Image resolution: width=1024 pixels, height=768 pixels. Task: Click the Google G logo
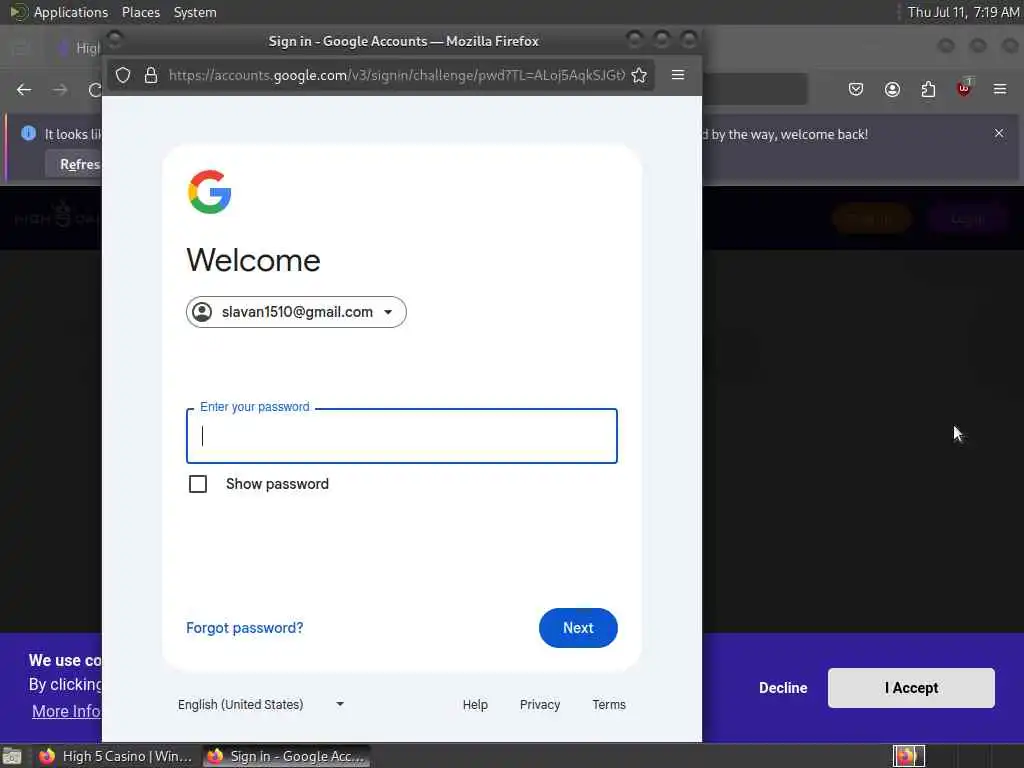click(x=210, y=192)
